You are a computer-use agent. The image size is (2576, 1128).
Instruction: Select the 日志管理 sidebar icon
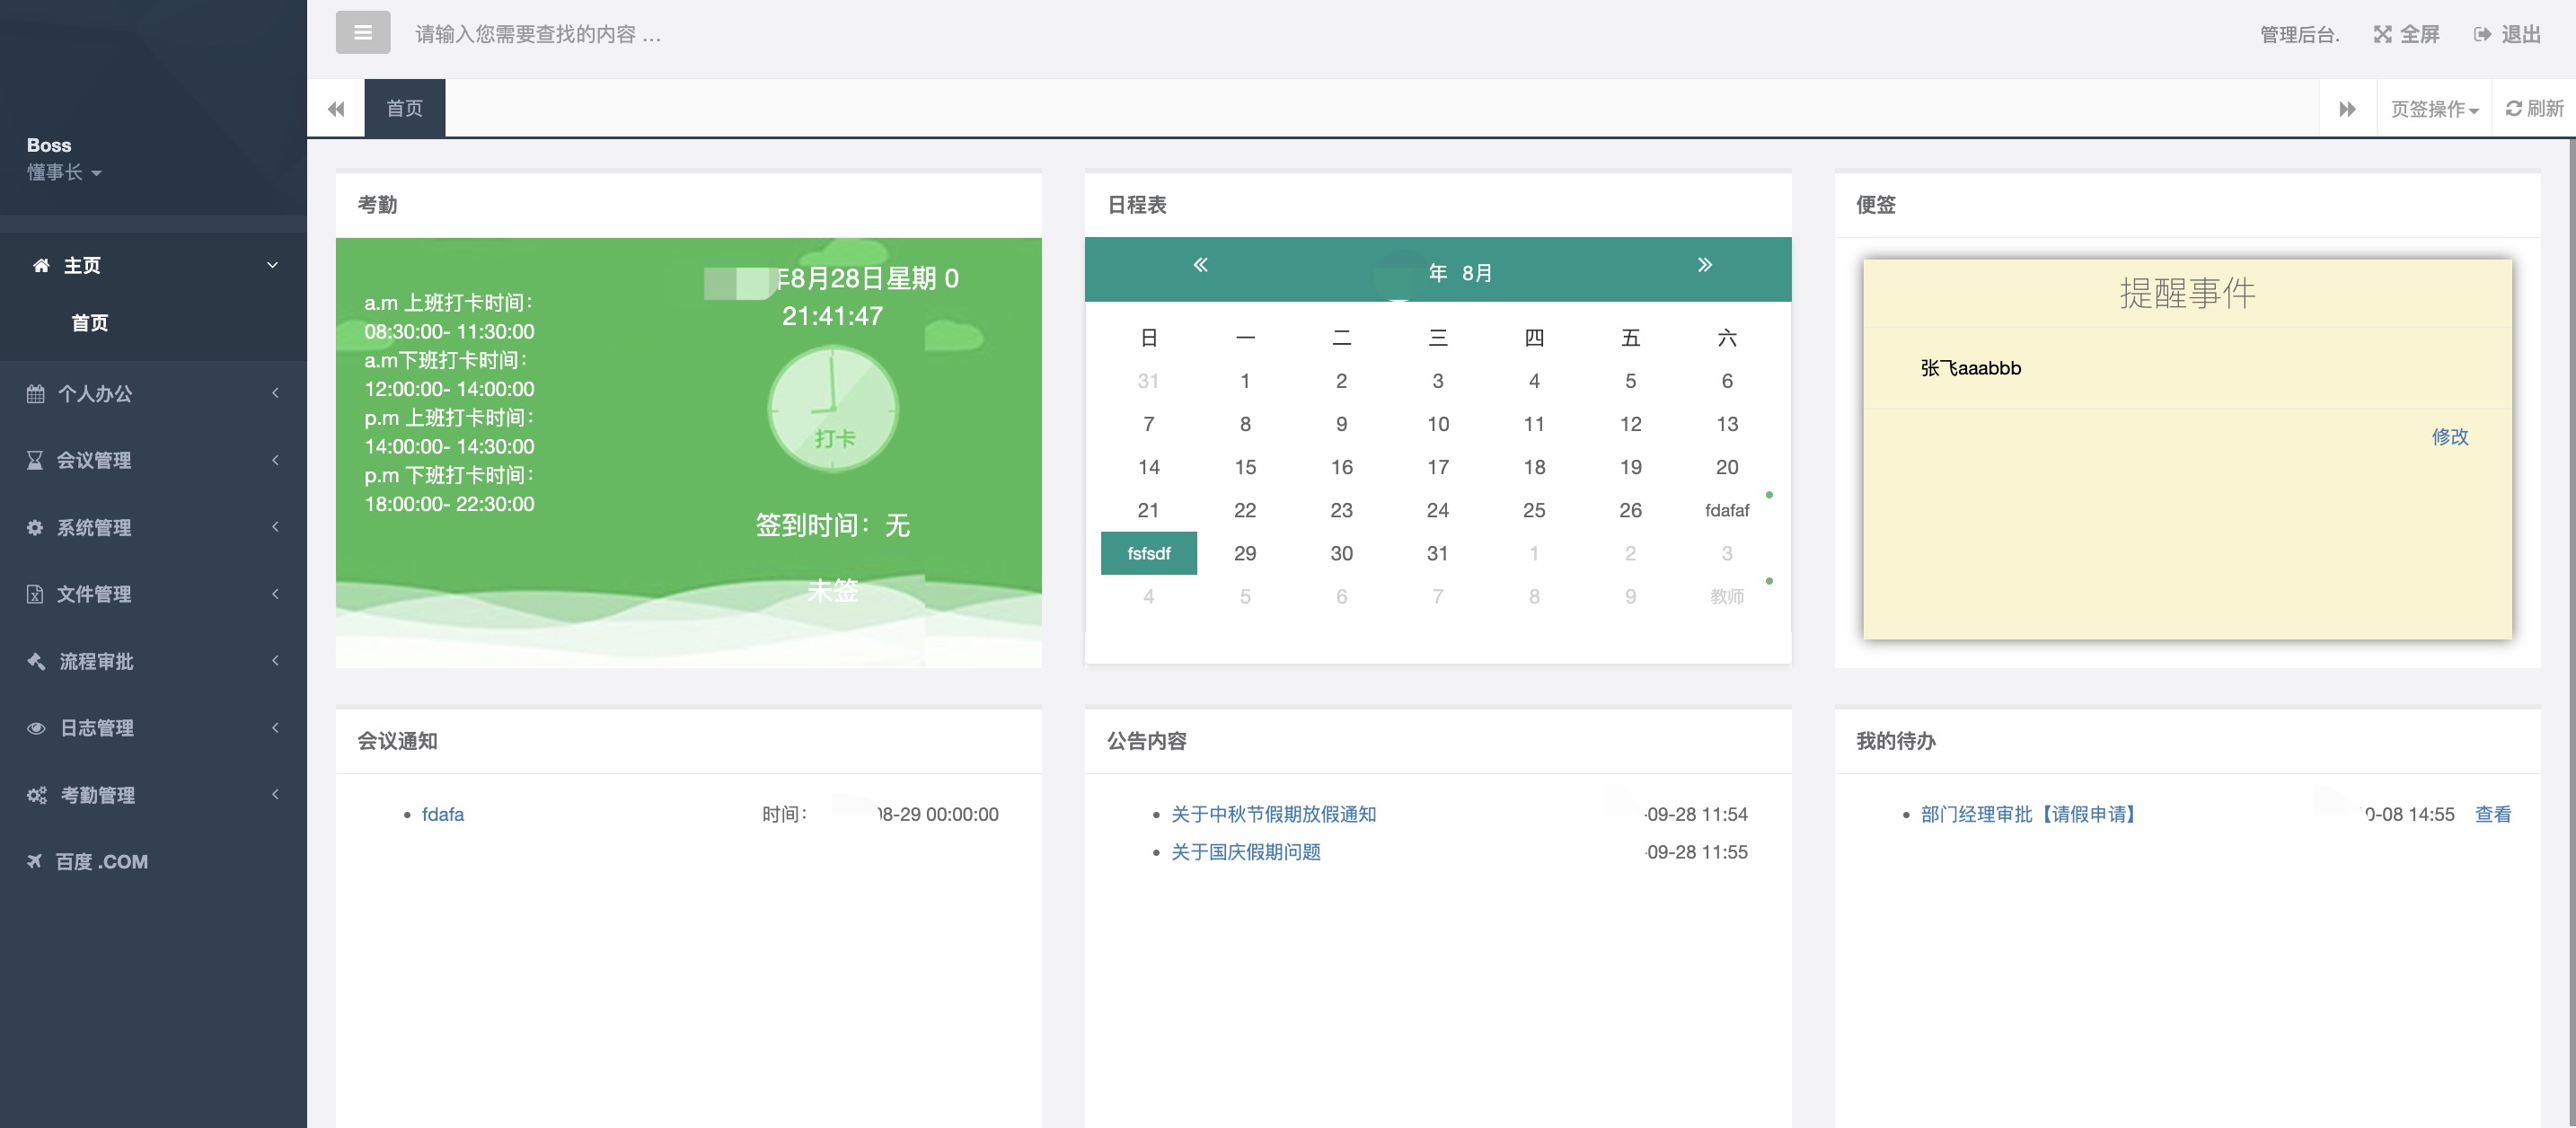click(x=36, y=728)
